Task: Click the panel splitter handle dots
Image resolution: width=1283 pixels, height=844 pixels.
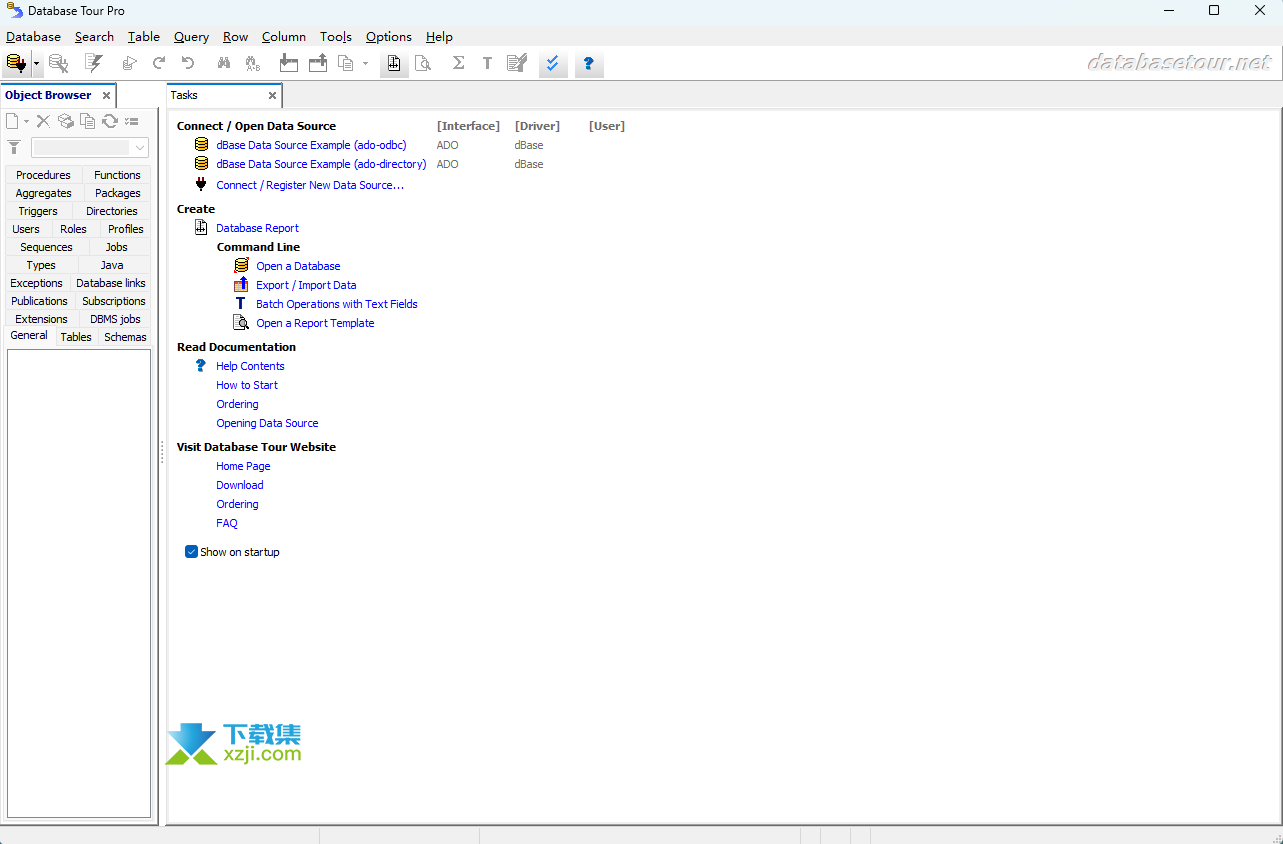Action: tap(162, 452)
